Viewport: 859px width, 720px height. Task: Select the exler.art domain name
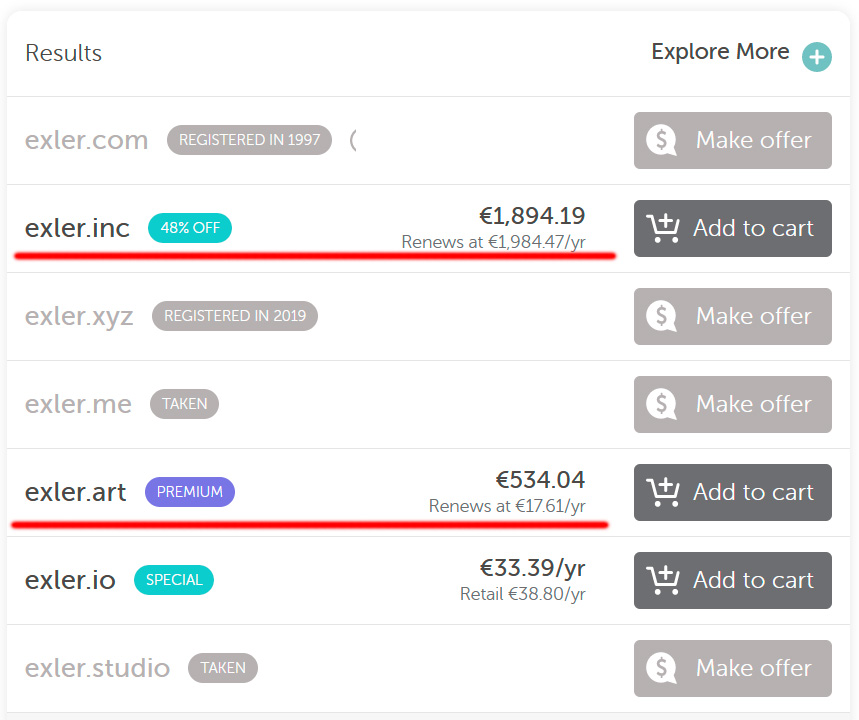coord(76,492)
